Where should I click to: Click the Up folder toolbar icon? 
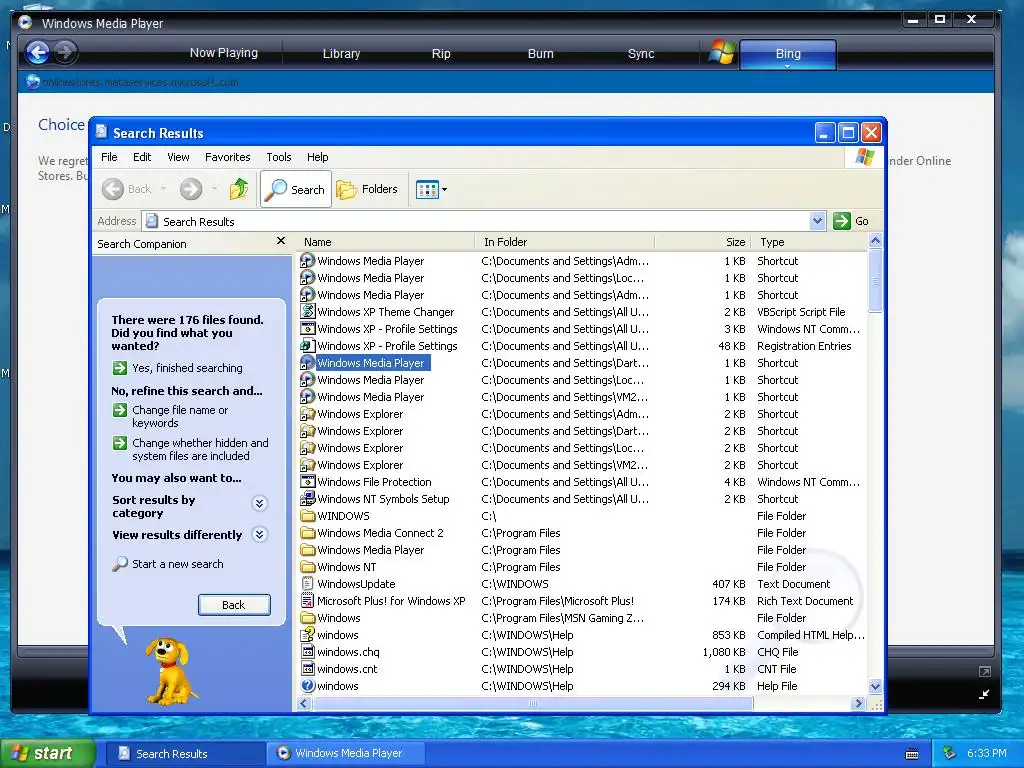point(239,189)
